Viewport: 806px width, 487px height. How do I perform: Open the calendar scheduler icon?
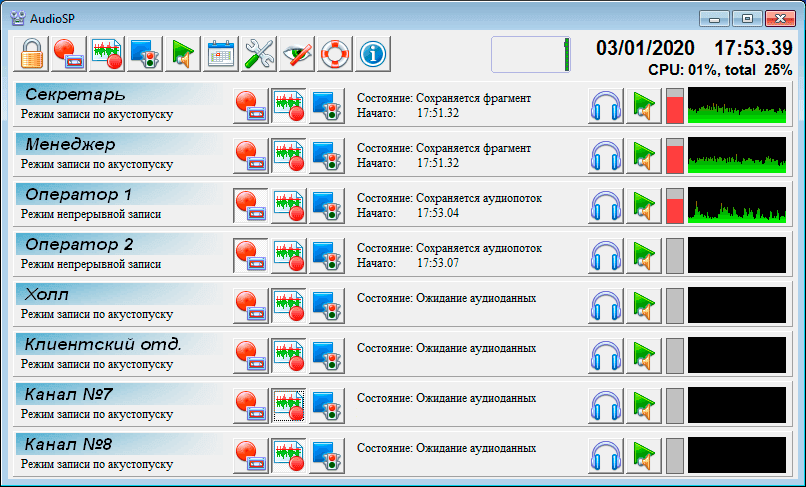222,53
